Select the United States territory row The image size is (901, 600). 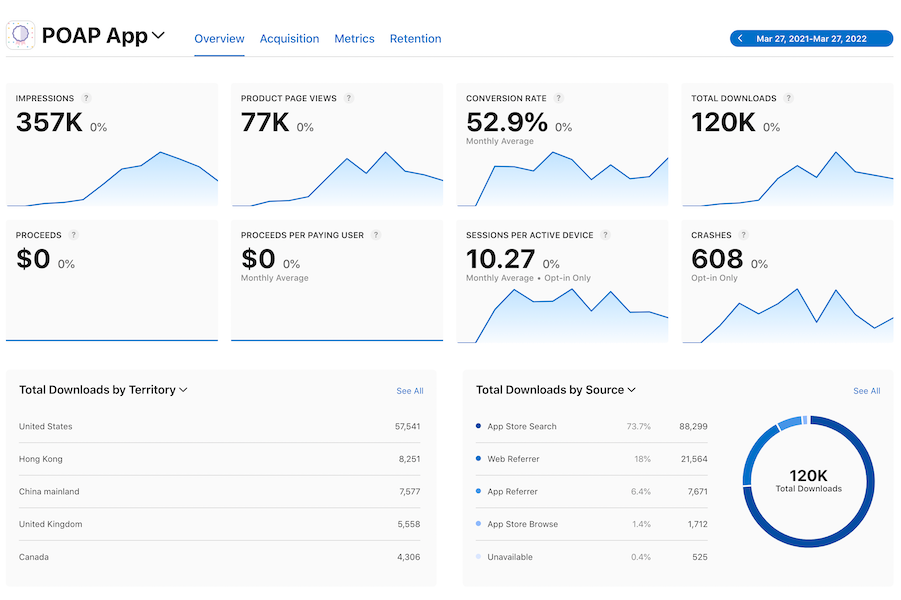220,426
